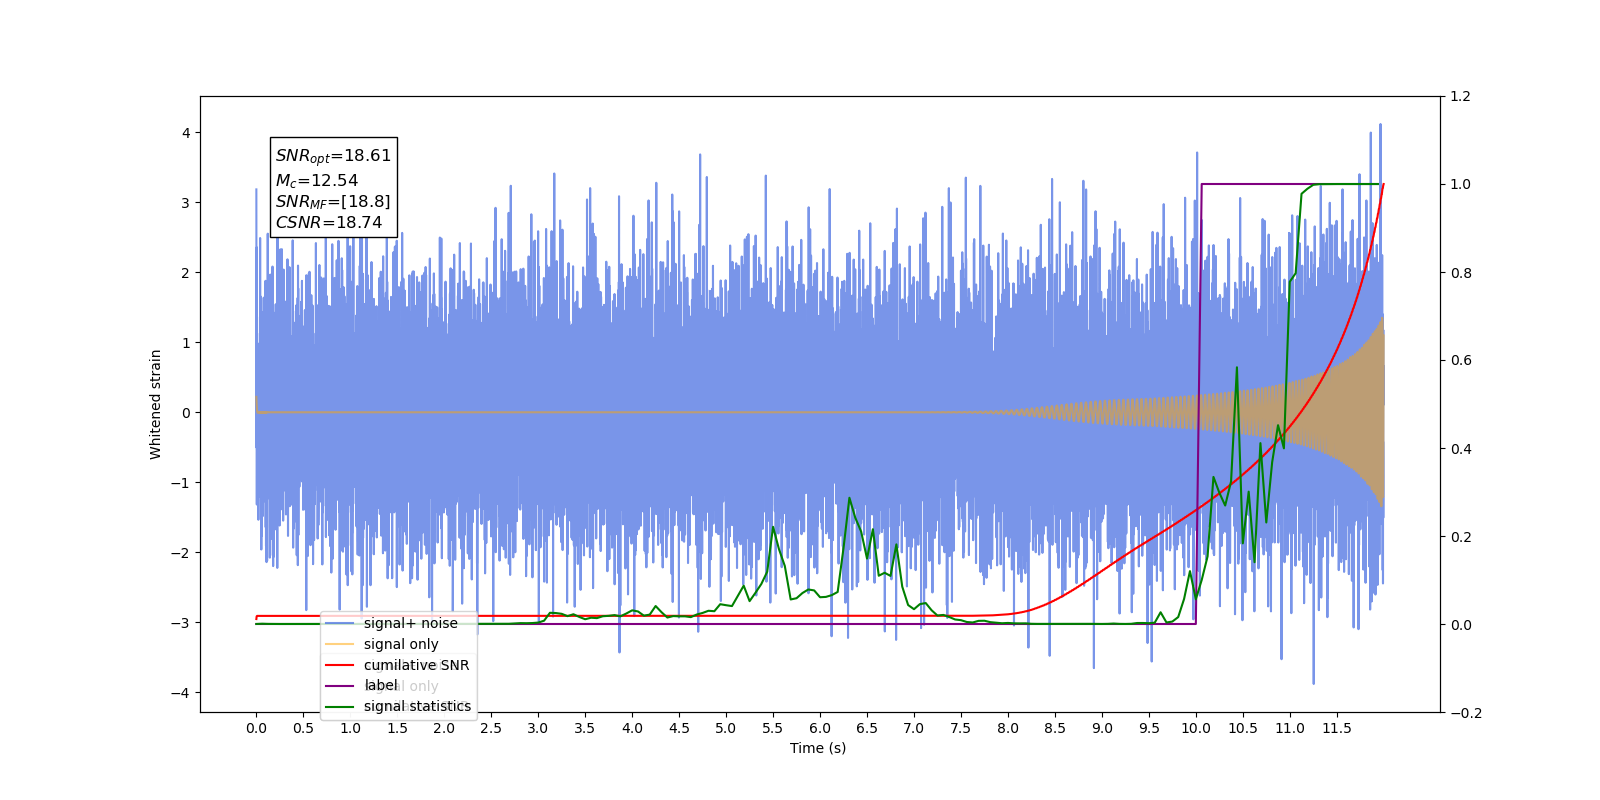1600x800 pixels.
Task: Click the left axis tick label 4
Action: coord(186,133)
